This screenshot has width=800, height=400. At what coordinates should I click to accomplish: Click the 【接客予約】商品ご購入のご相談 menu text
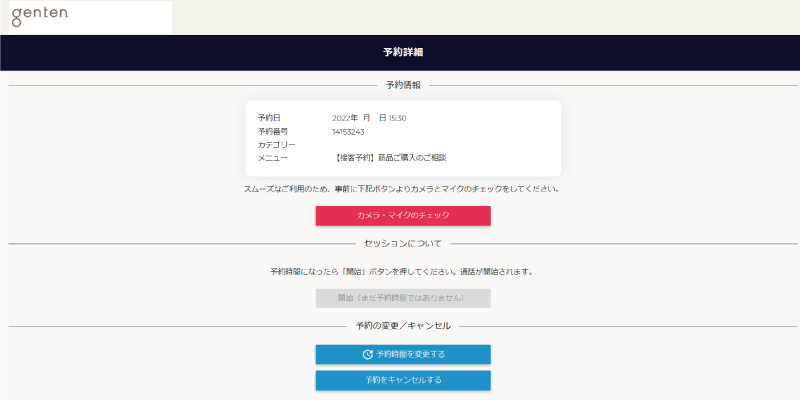click(390, 158)
